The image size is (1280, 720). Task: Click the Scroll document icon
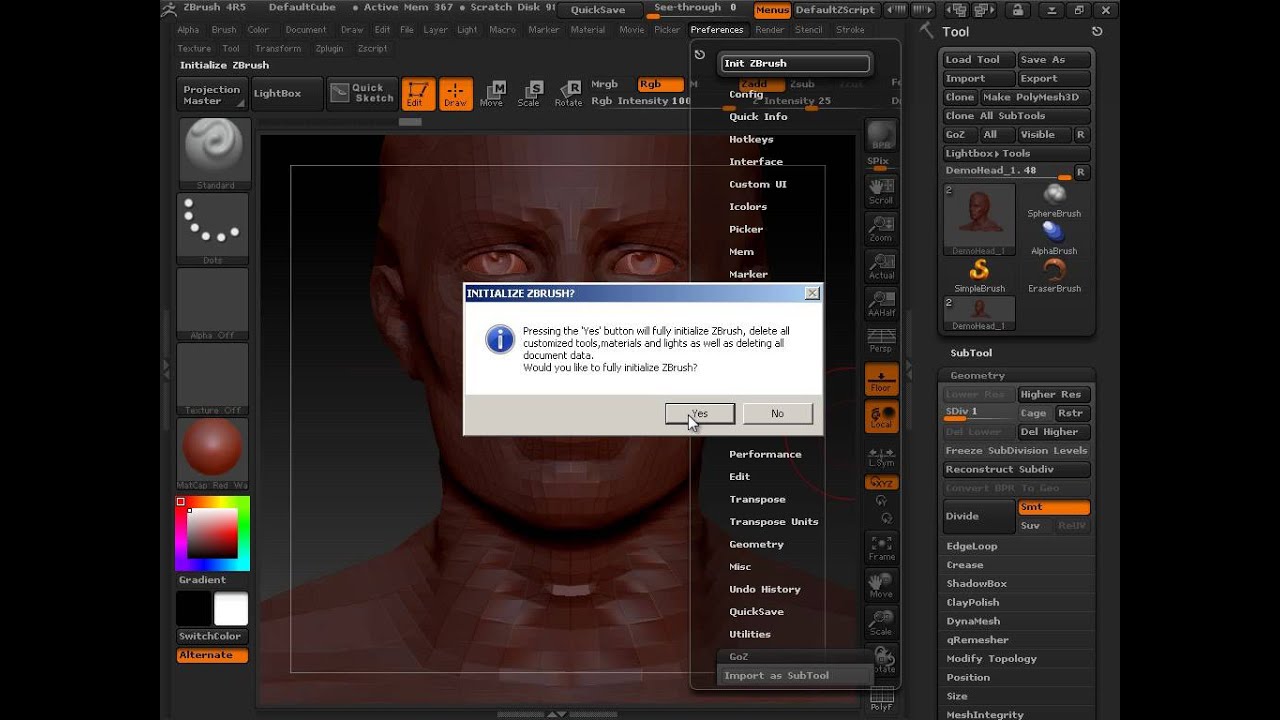(881, 190)
